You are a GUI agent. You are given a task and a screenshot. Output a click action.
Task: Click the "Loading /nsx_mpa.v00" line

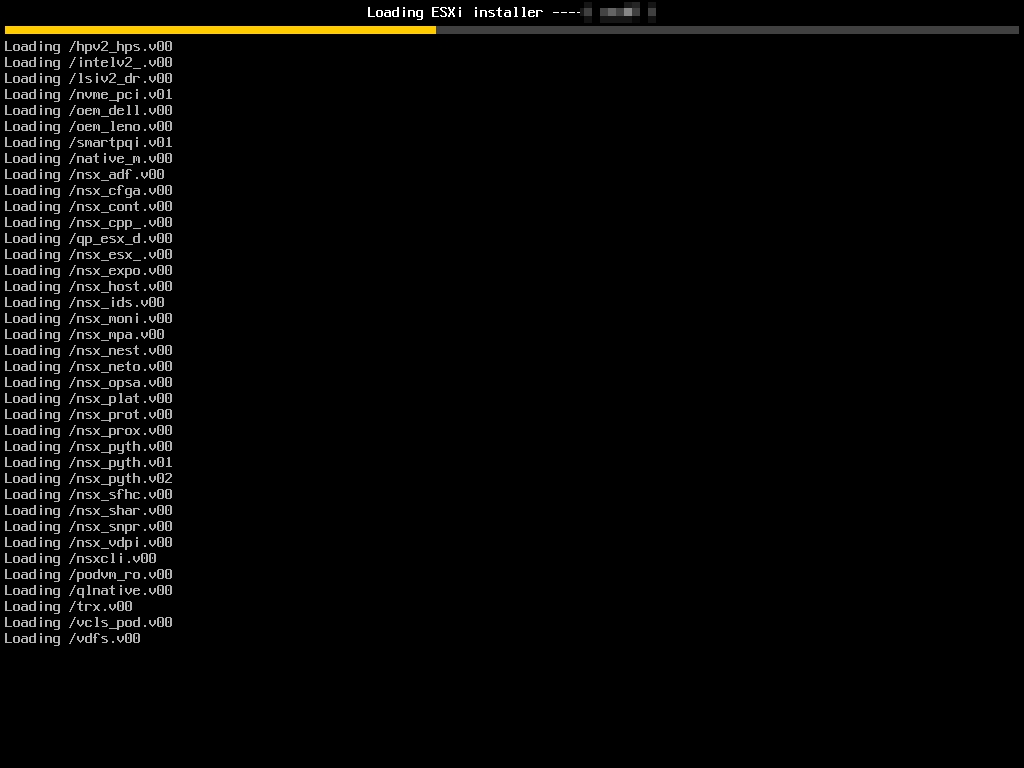[84, 334]
